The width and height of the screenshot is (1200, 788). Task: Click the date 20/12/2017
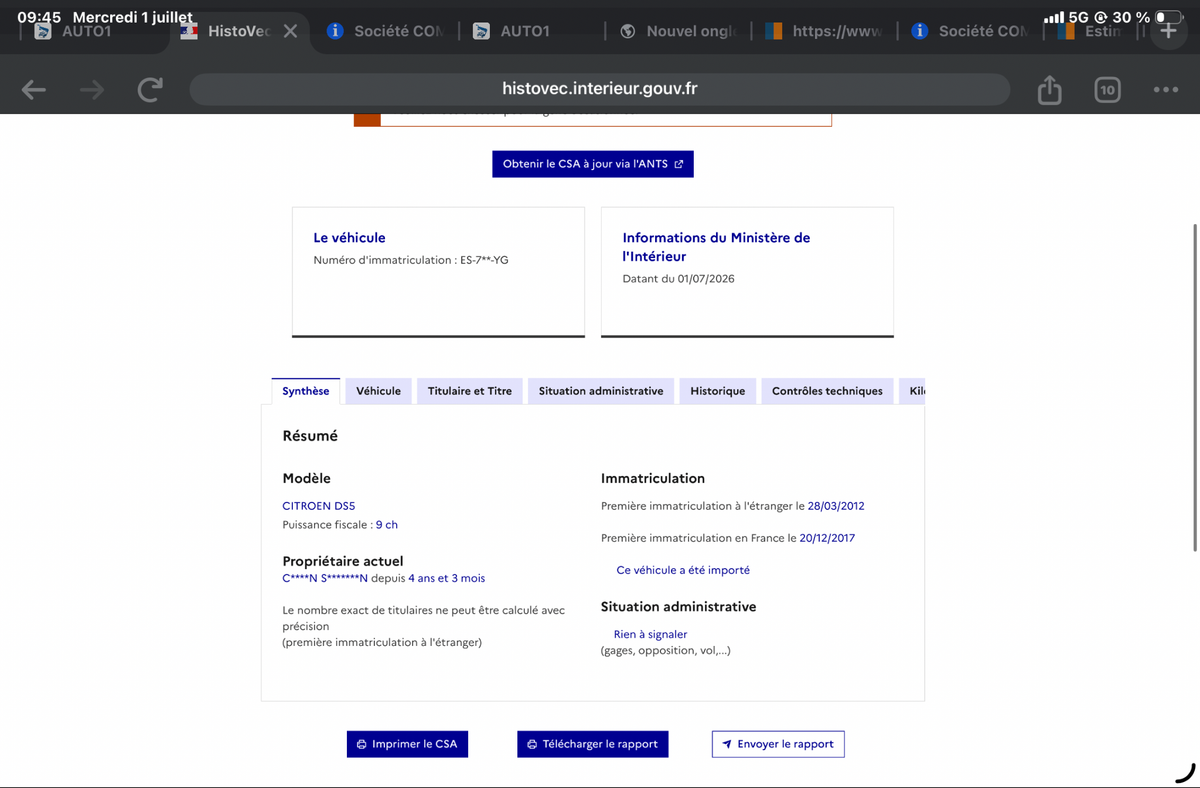pos(827,538)
